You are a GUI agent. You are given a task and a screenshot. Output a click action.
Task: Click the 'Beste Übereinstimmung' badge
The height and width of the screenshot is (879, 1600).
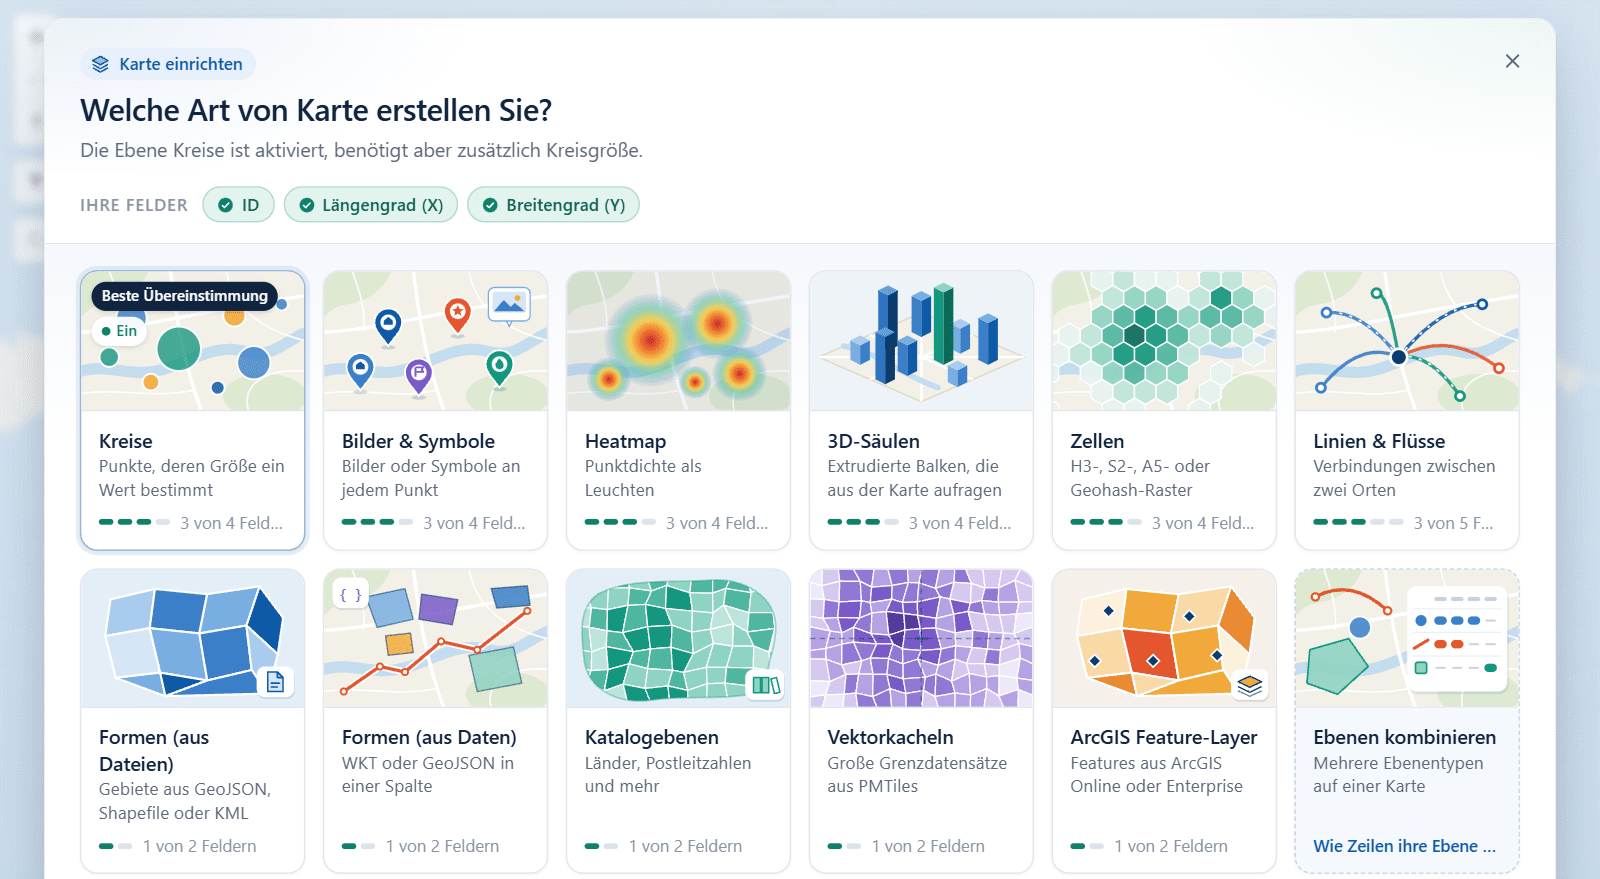184,296
